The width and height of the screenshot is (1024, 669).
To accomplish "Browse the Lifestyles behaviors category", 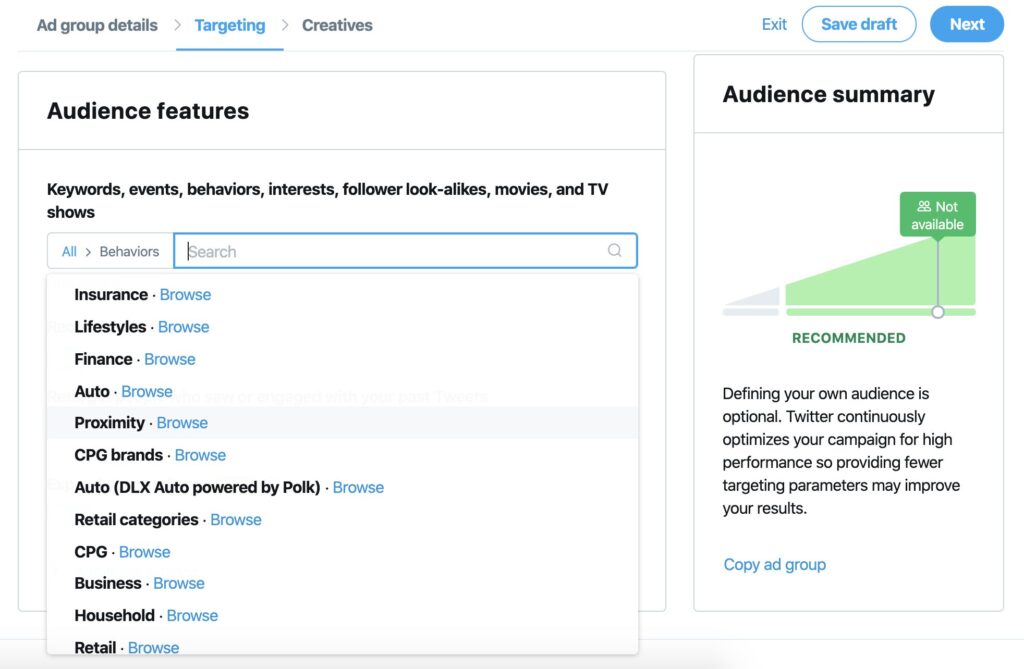I will coord(184,327).
